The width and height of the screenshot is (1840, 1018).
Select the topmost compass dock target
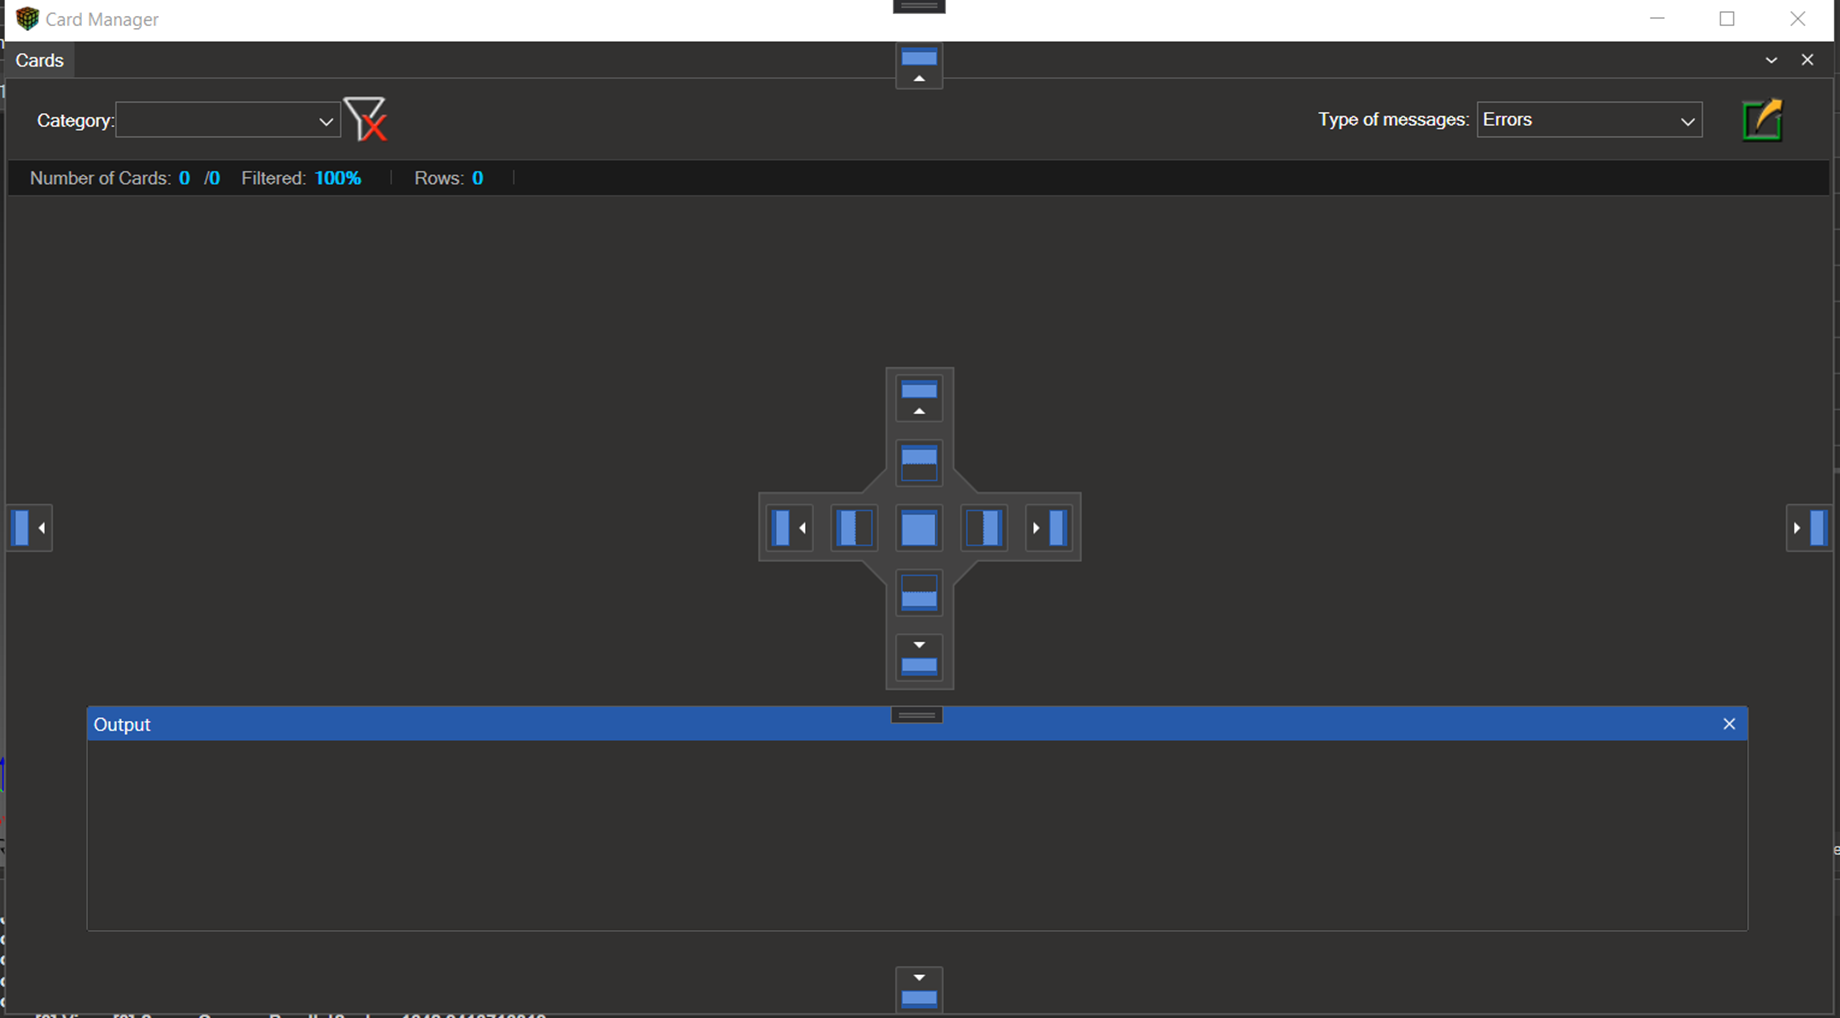click(x=919, y=397)
